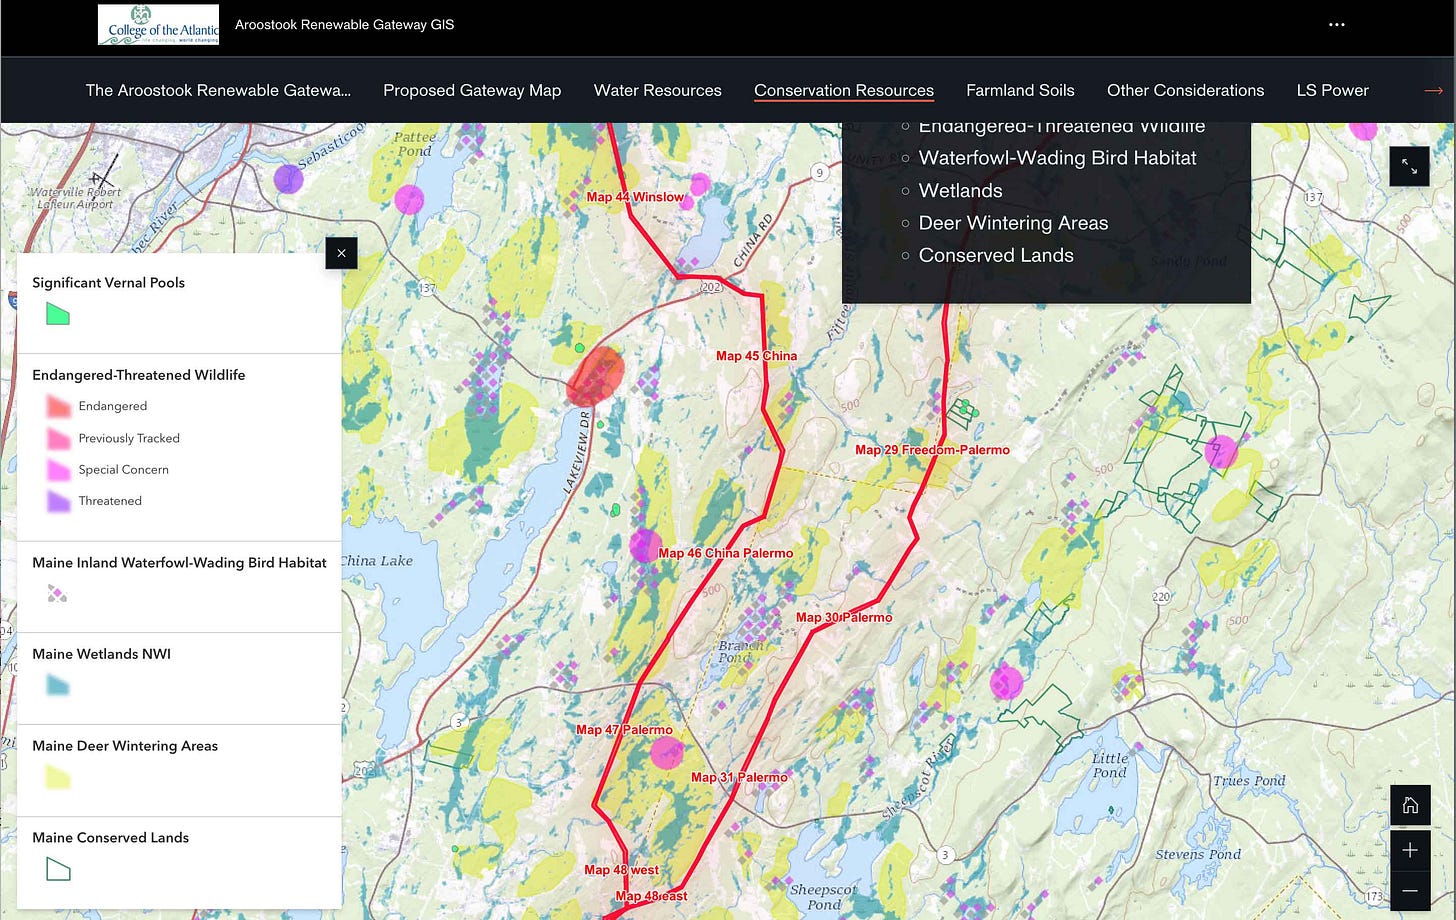Viewport: 1456px width, 920px height.
Task: Click the Map 44 Winslow label
Action: tap(635, 197)
